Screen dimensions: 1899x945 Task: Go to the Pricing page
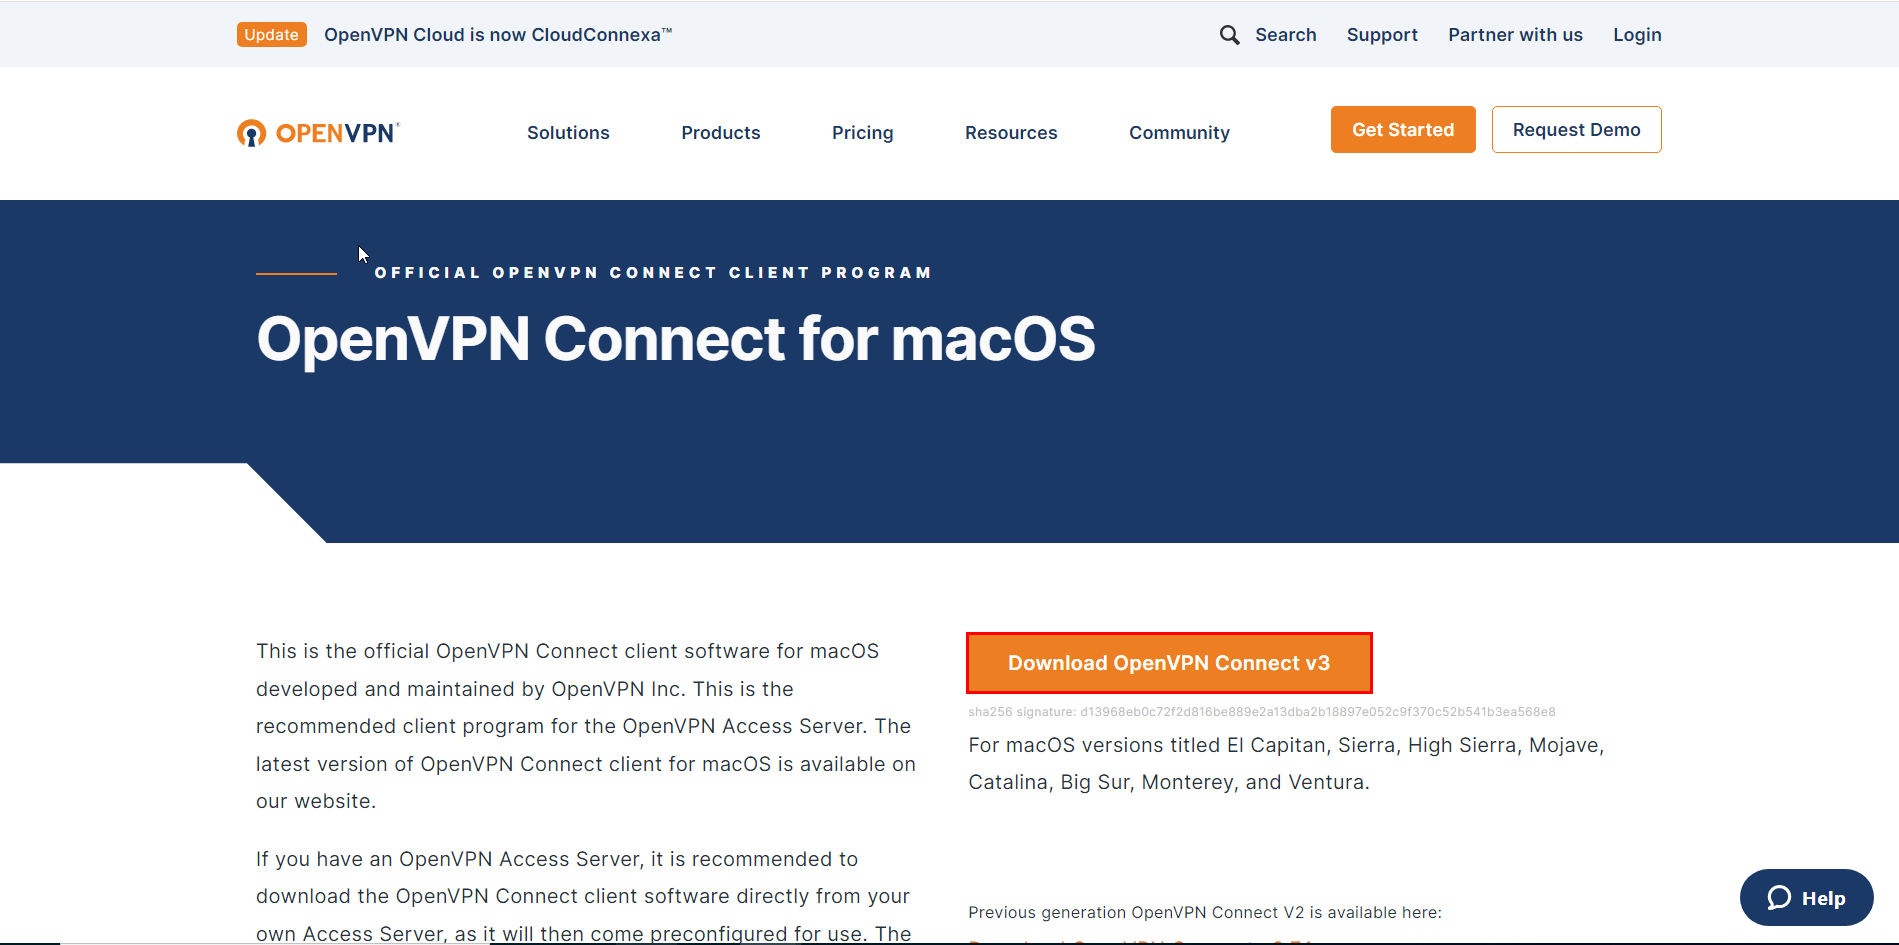863,133
